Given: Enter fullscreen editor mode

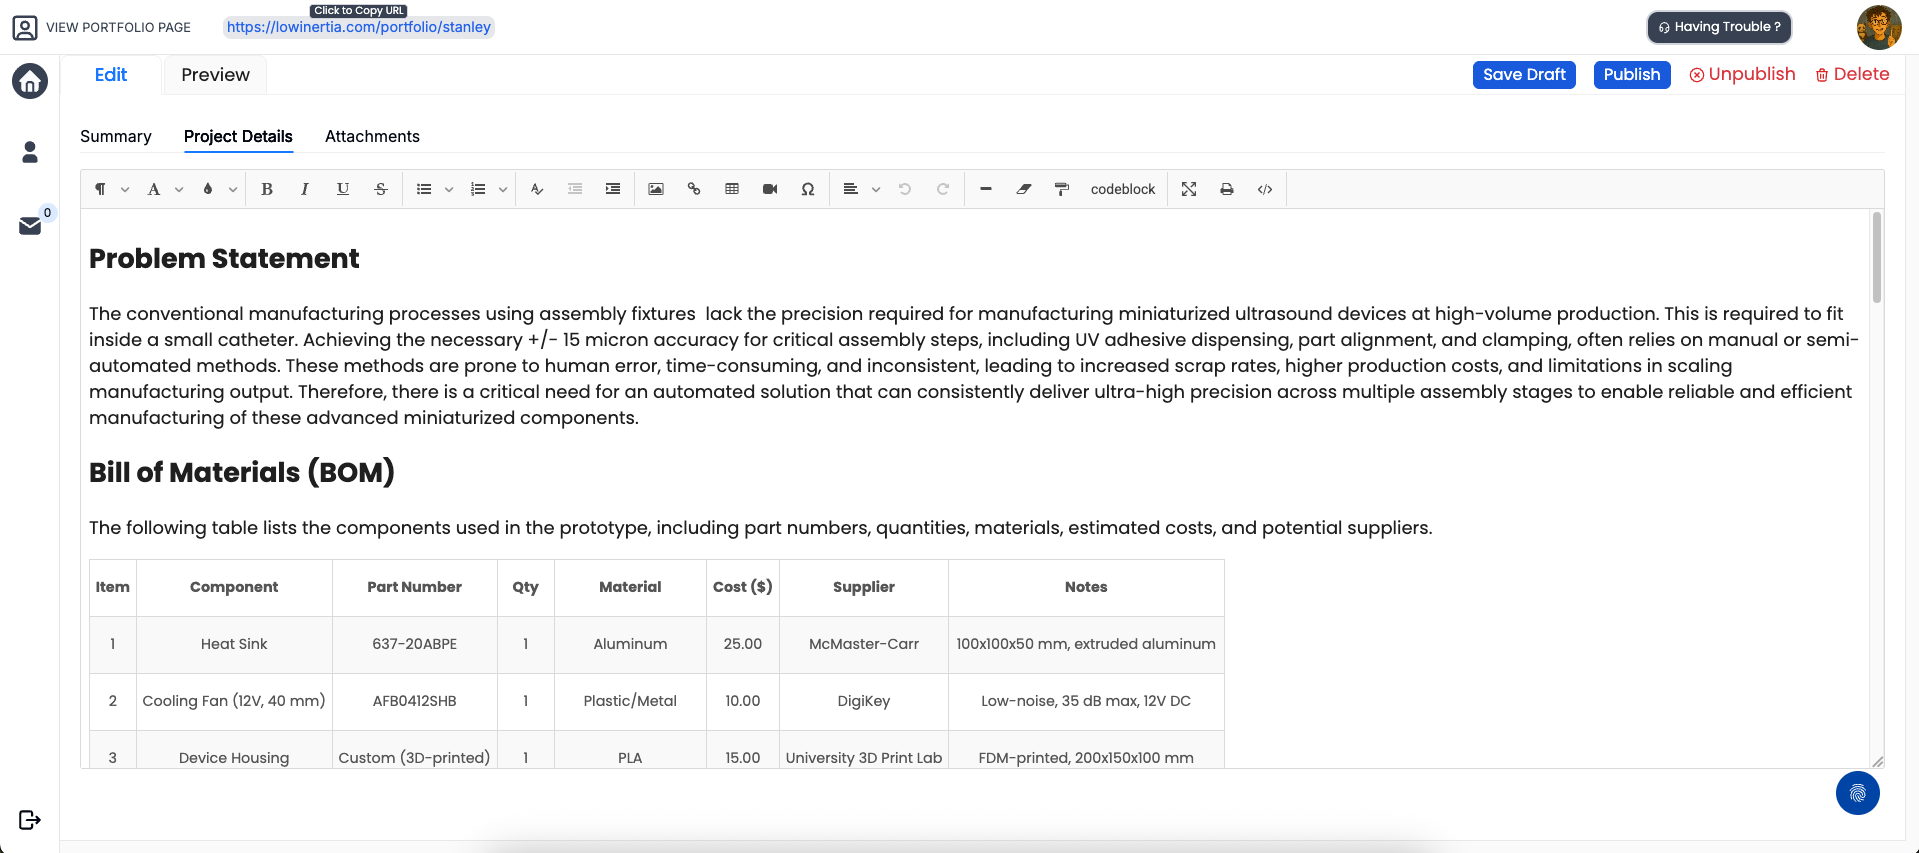Looking at the screenshot, I should click(1189, 189).
